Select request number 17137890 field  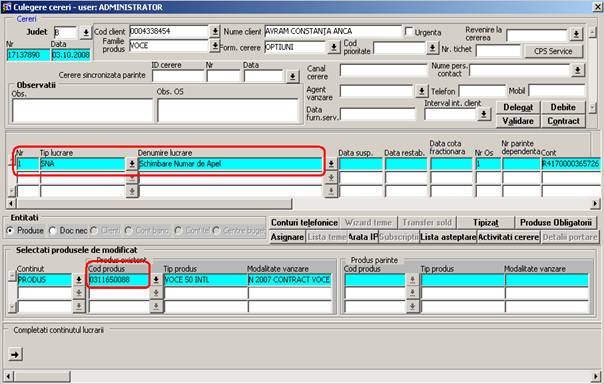coord(28,55)
